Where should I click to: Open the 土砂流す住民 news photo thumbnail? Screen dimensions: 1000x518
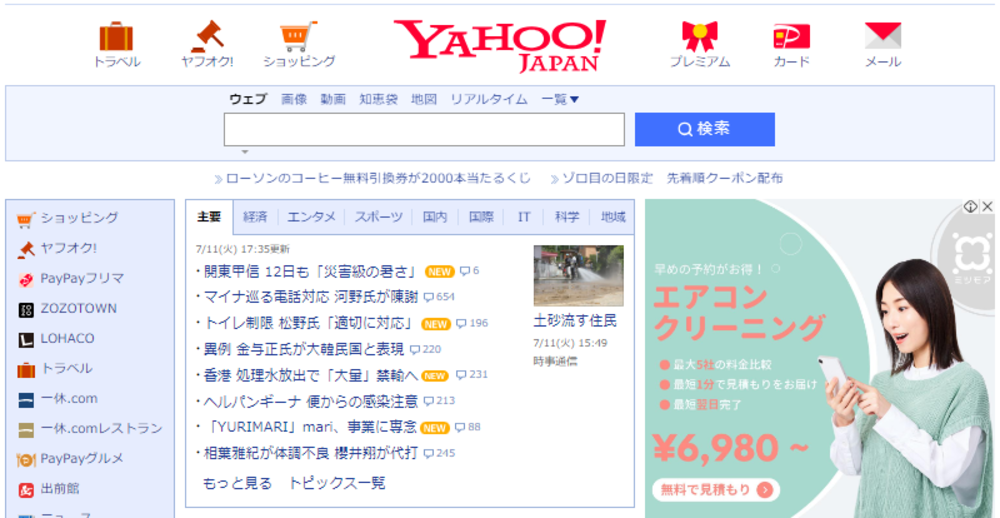(578, 276)
